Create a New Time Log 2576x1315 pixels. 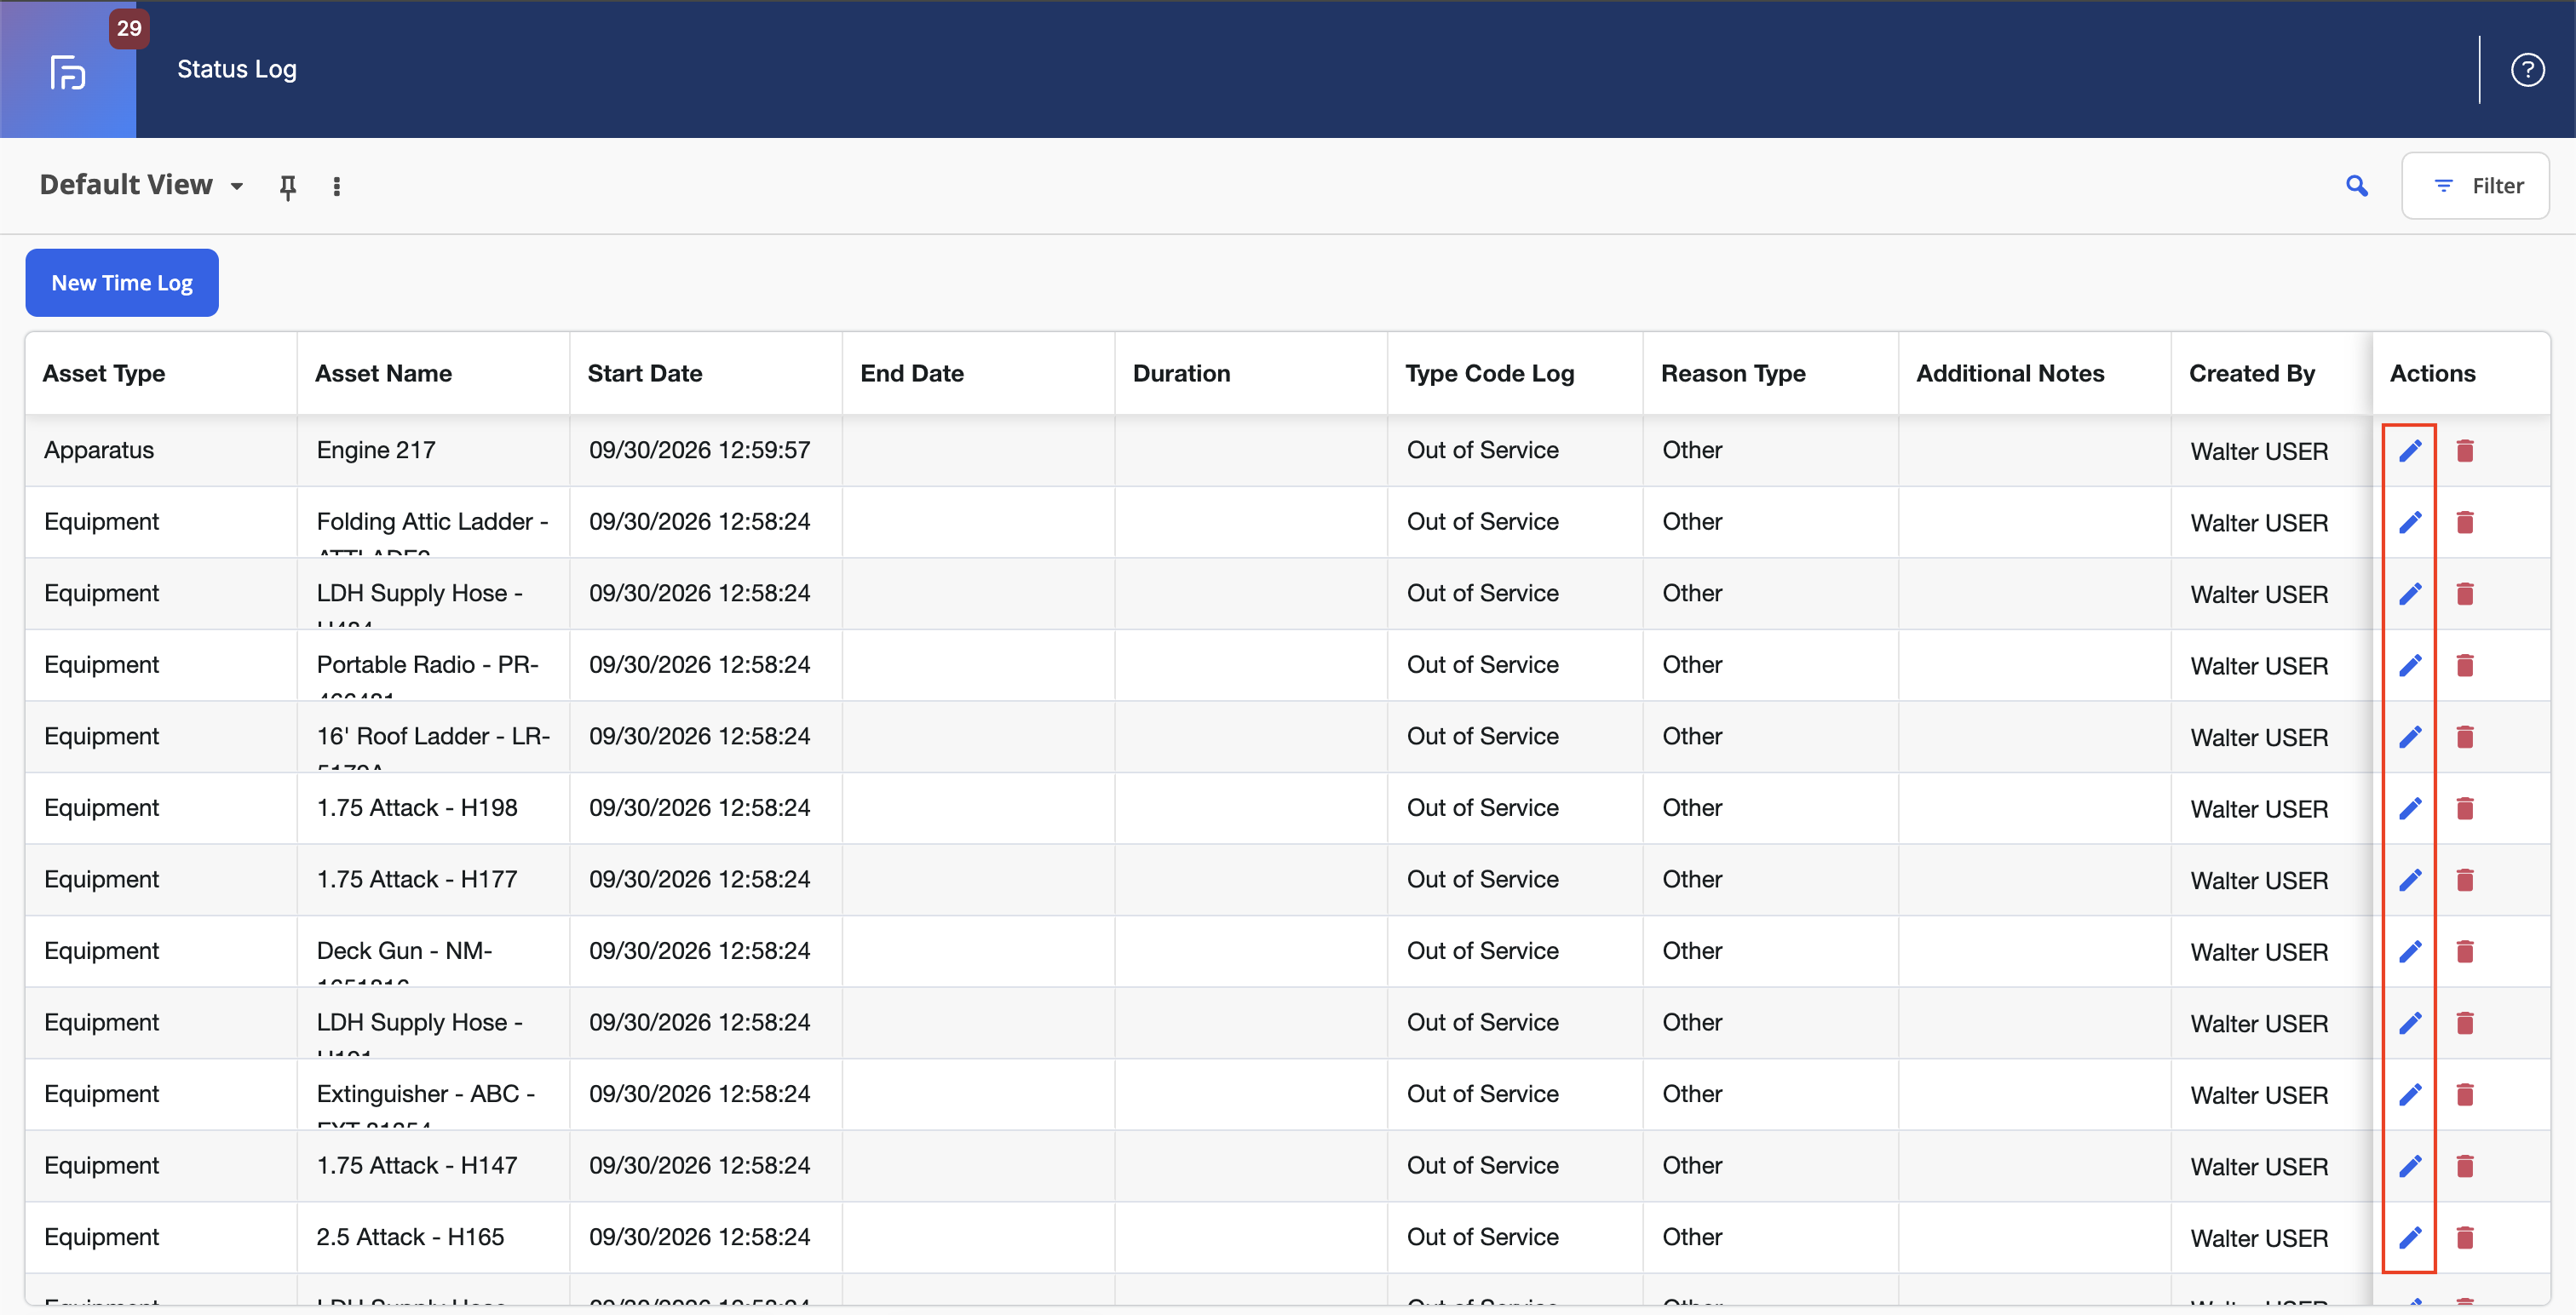[122, 283]
